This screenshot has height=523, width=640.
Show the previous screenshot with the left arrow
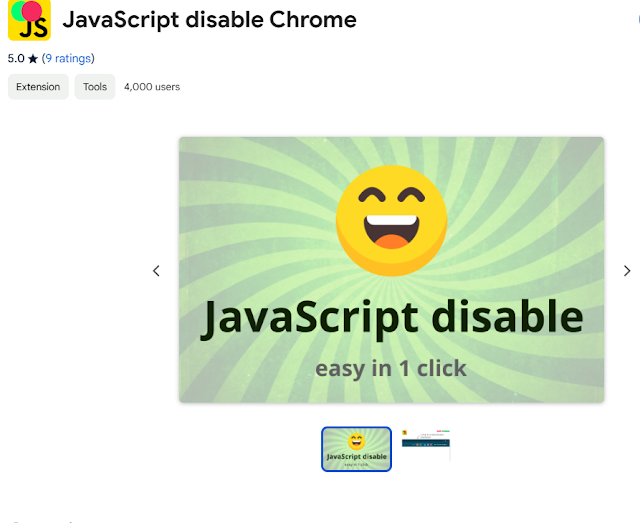[156, 271]
